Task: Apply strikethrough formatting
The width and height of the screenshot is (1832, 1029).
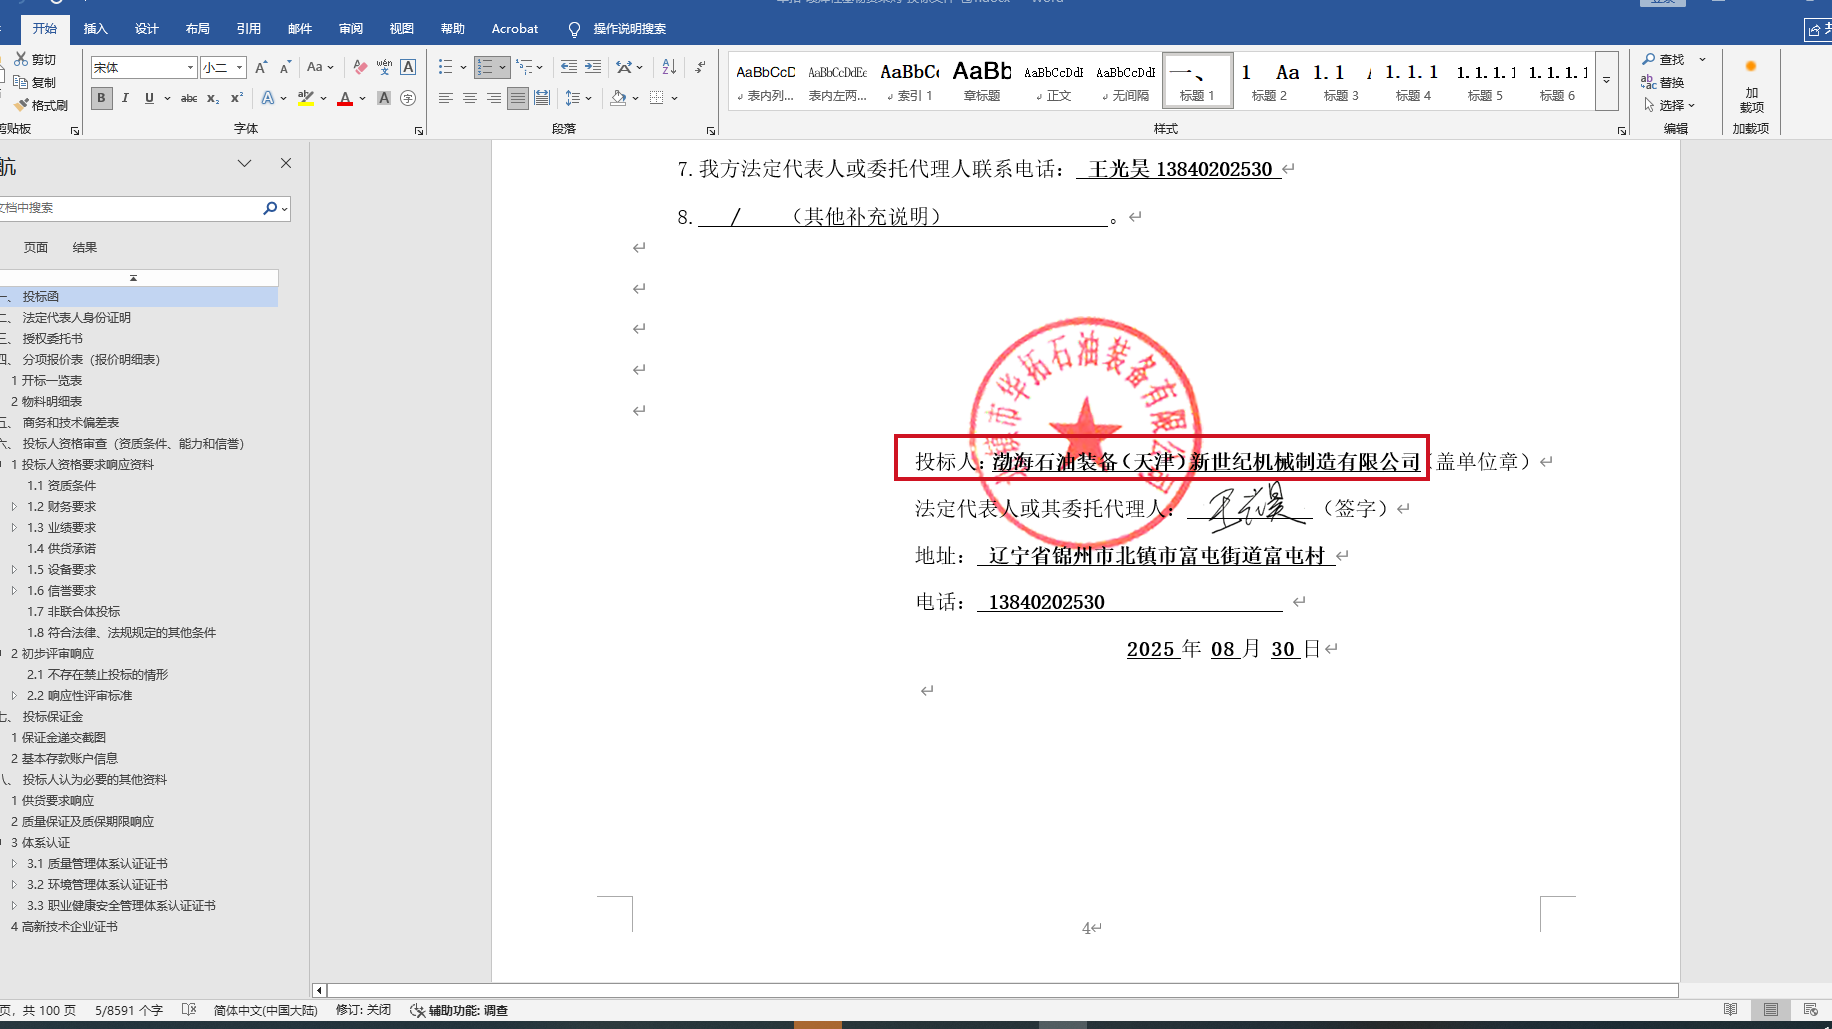Action: 189,98
